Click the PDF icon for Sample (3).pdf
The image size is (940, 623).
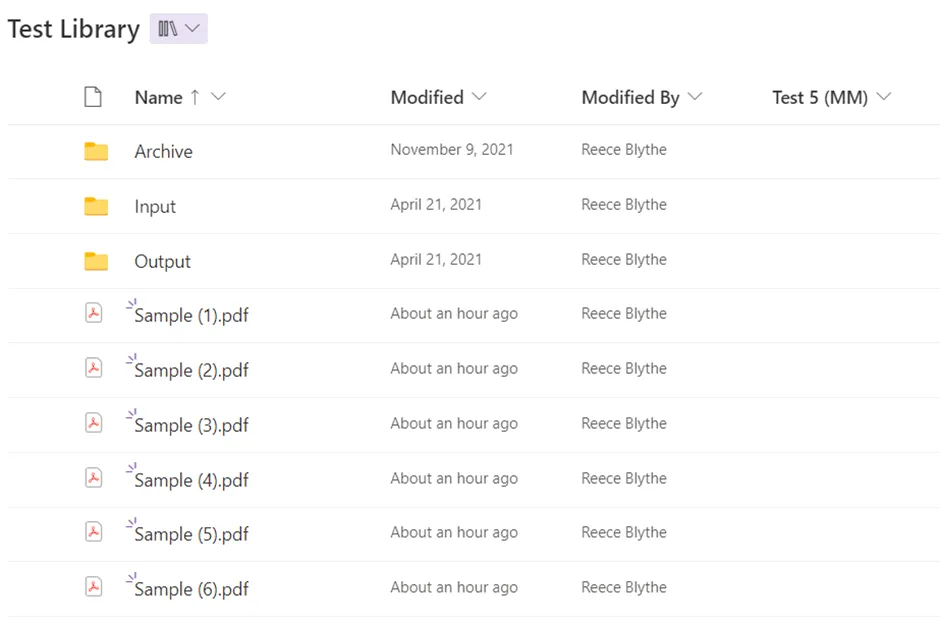93,424
